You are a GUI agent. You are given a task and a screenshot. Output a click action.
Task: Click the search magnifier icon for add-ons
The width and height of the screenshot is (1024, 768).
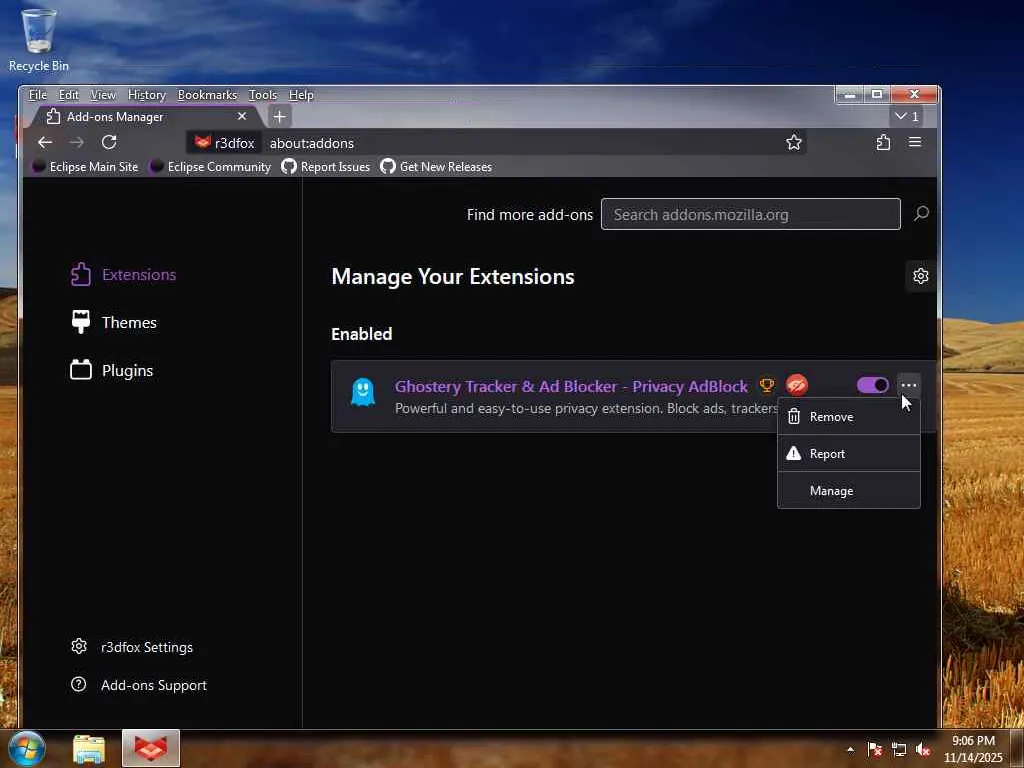(921, 214)
